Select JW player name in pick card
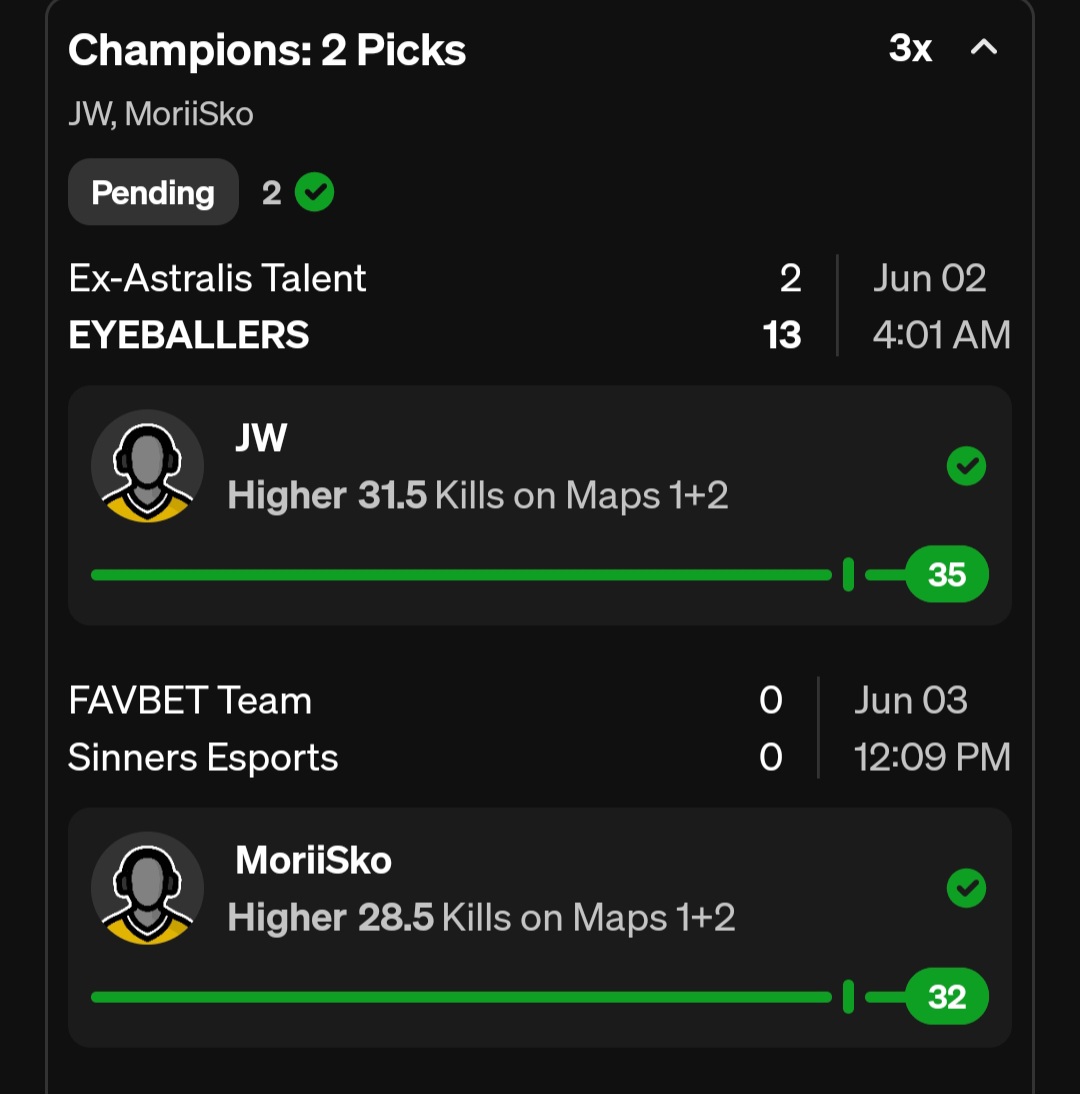The height and width of the screenshot is (1094, 1080). [x=261, y=438]
